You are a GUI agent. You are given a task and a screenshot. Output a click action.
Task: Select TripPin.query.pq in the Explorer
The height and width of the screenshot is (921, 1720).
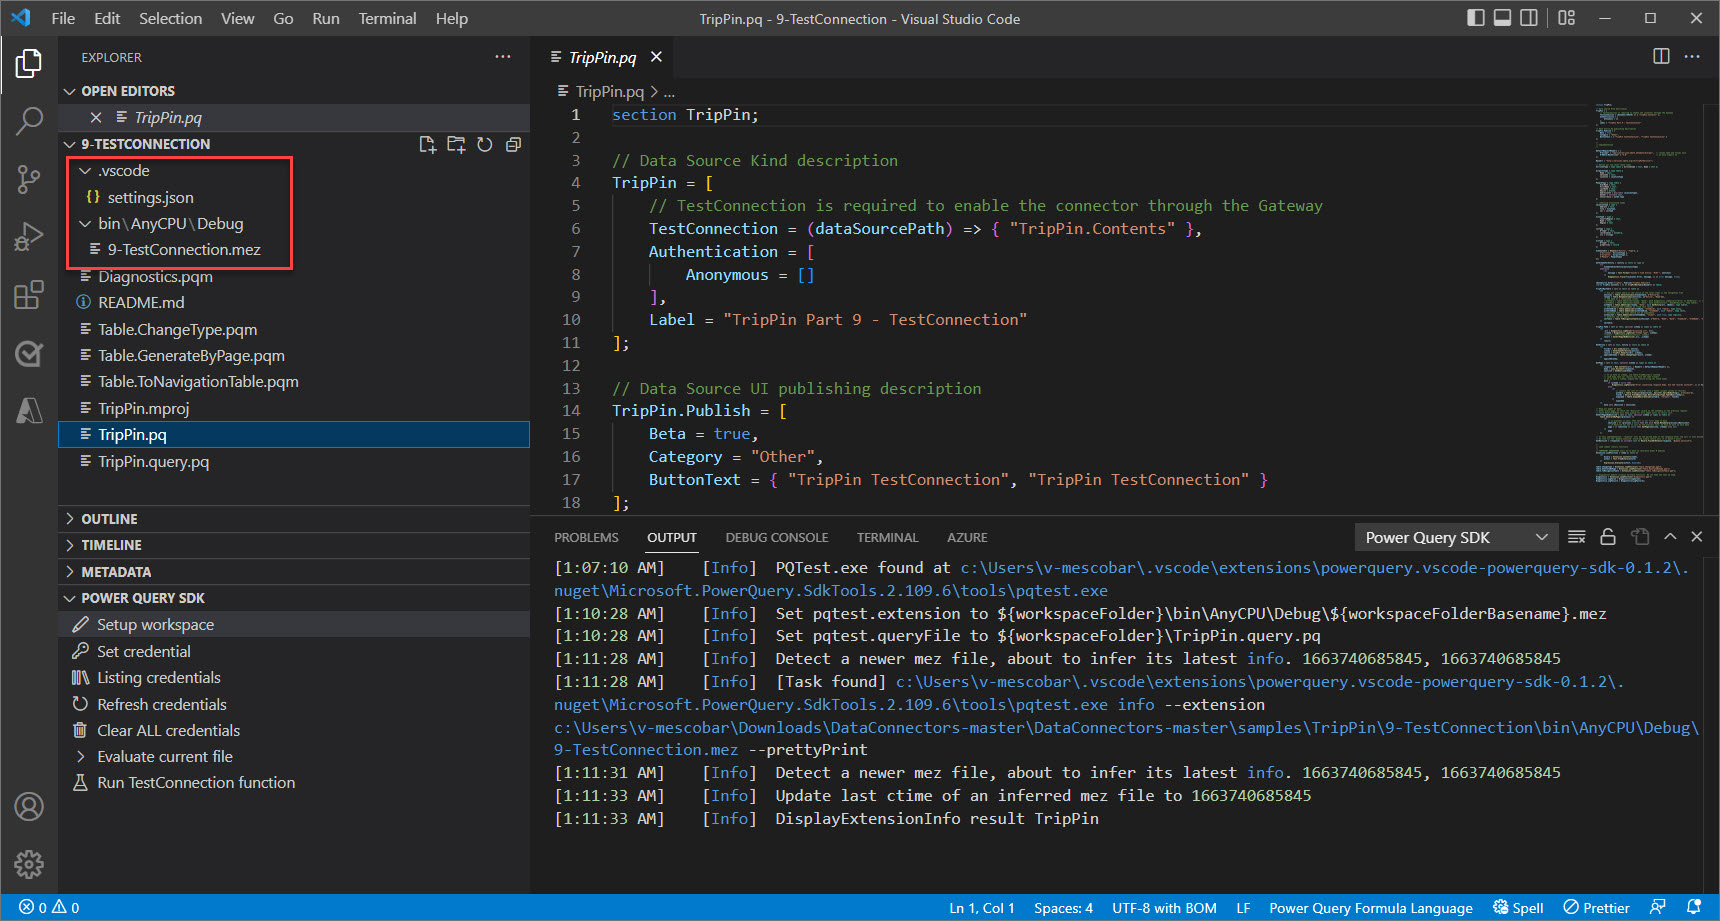pos(153,461)
